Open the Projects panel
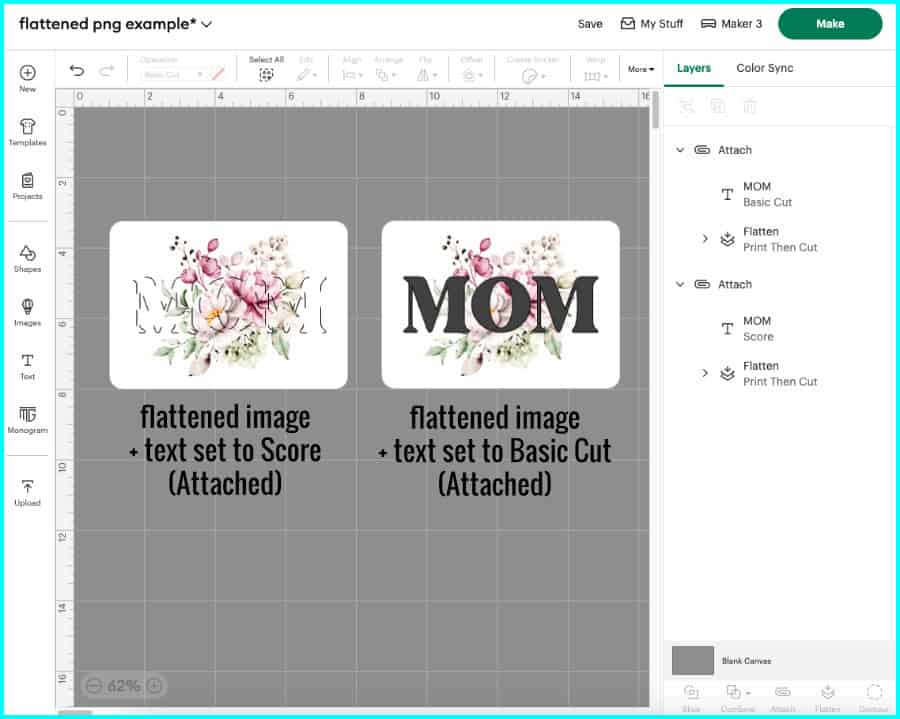 pyautogui.click(x=28, y=185)
